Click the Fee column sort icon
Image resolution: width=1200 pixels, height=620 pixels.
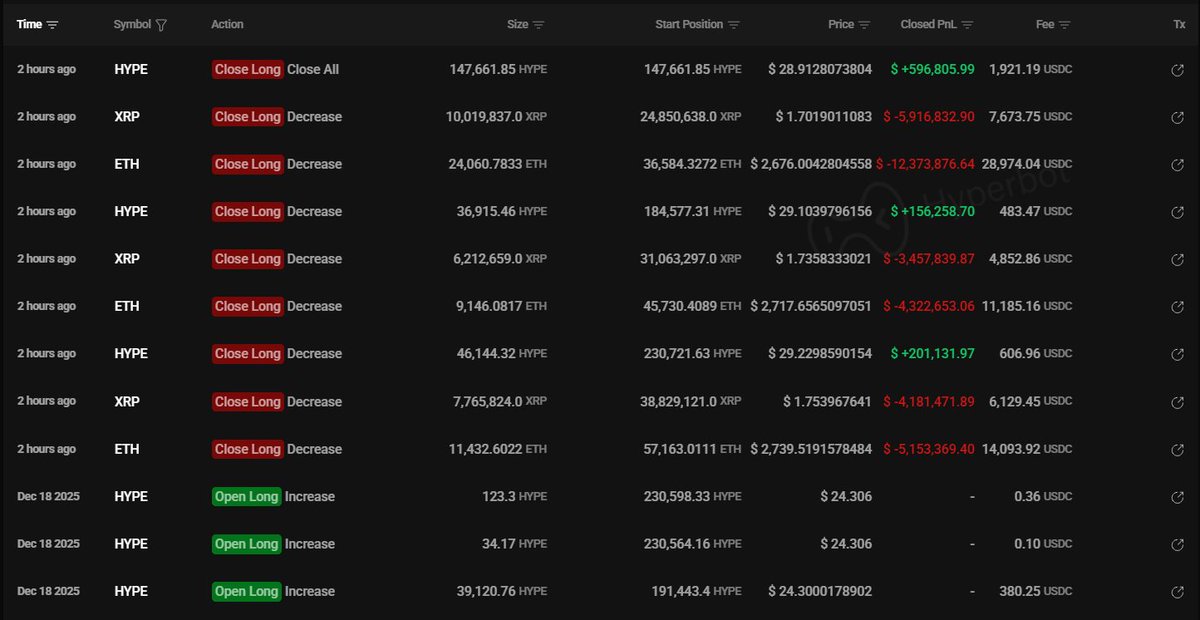(x=1065, y=25)
